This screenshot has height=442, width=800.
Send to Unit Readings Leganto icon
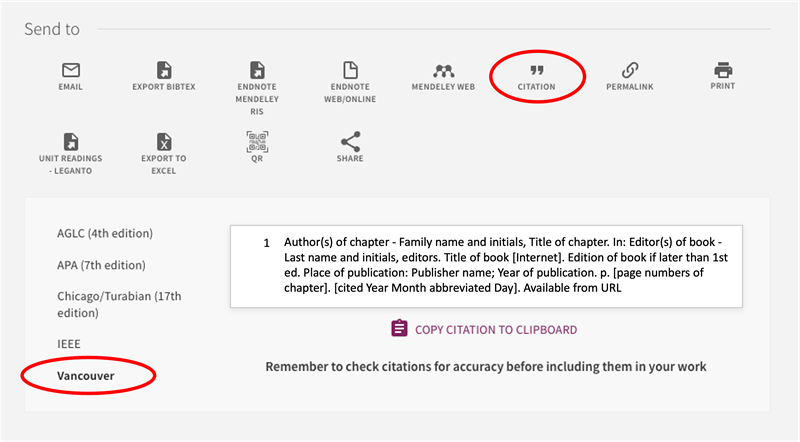coord(70,142)
